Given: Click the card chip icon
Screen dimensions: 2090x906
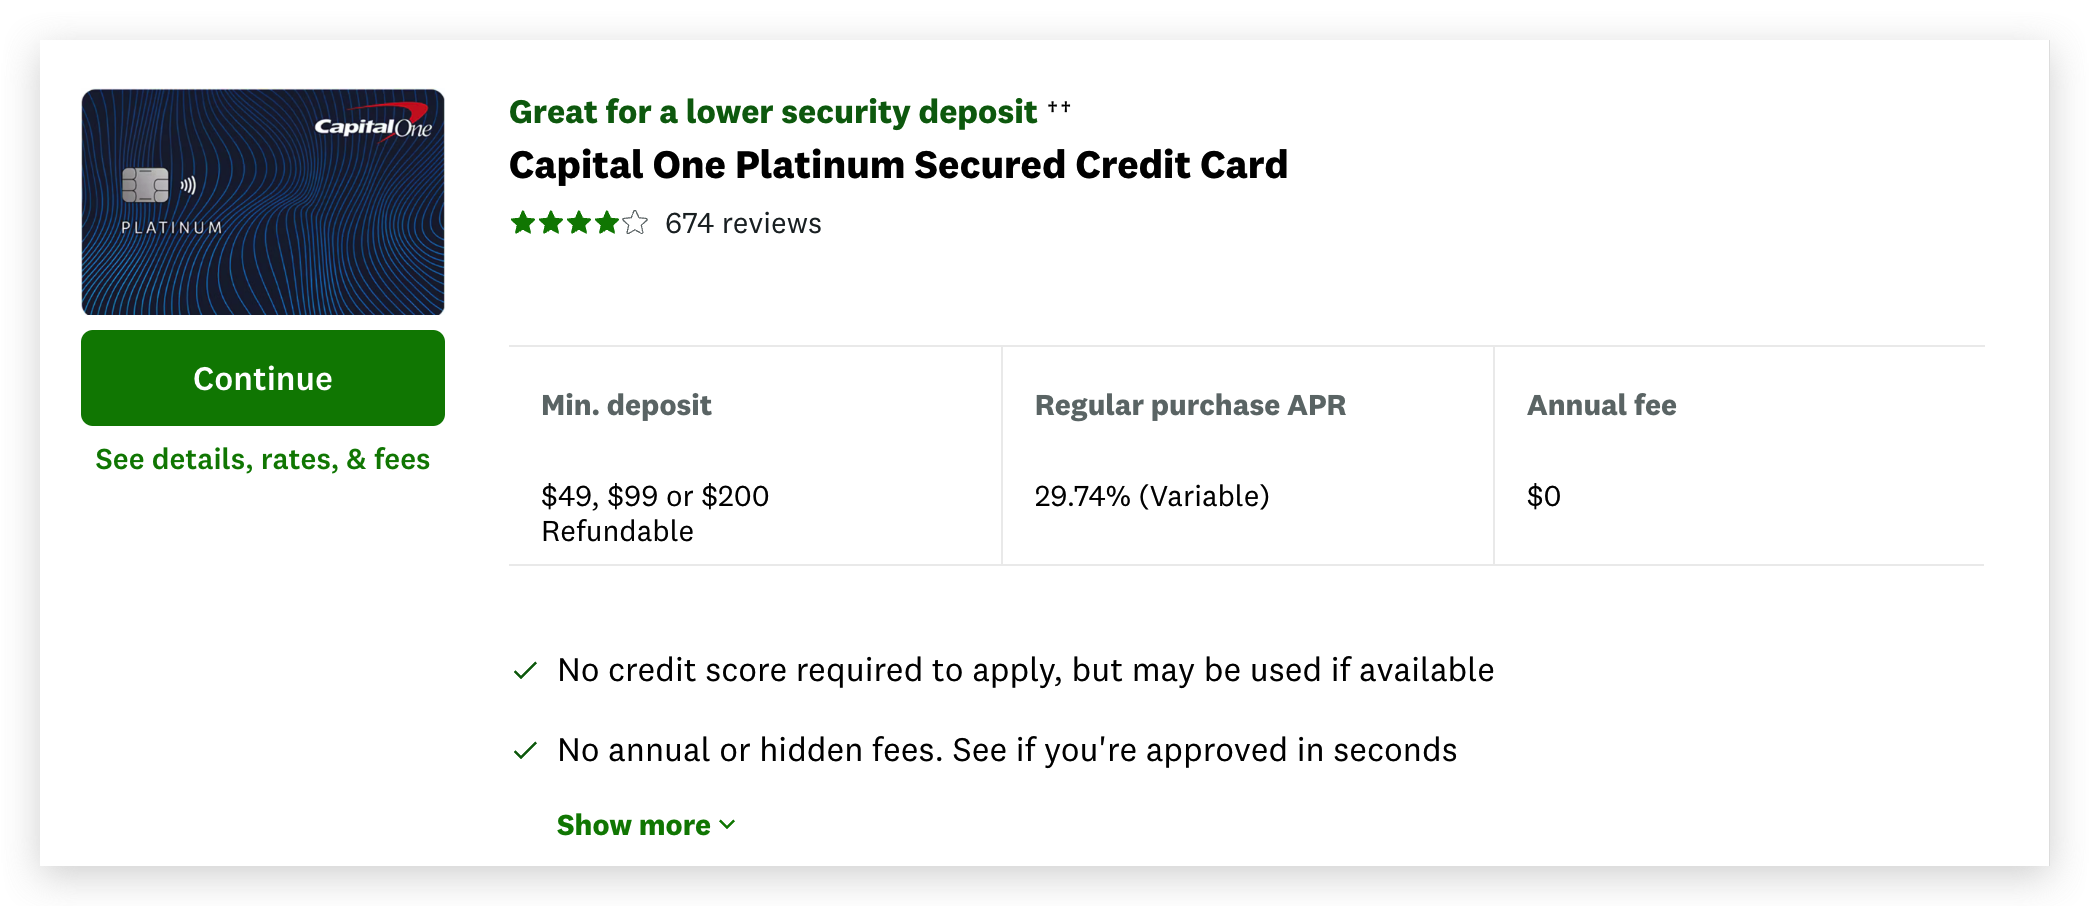Looking at the screenshot, I should coord(145,185).
